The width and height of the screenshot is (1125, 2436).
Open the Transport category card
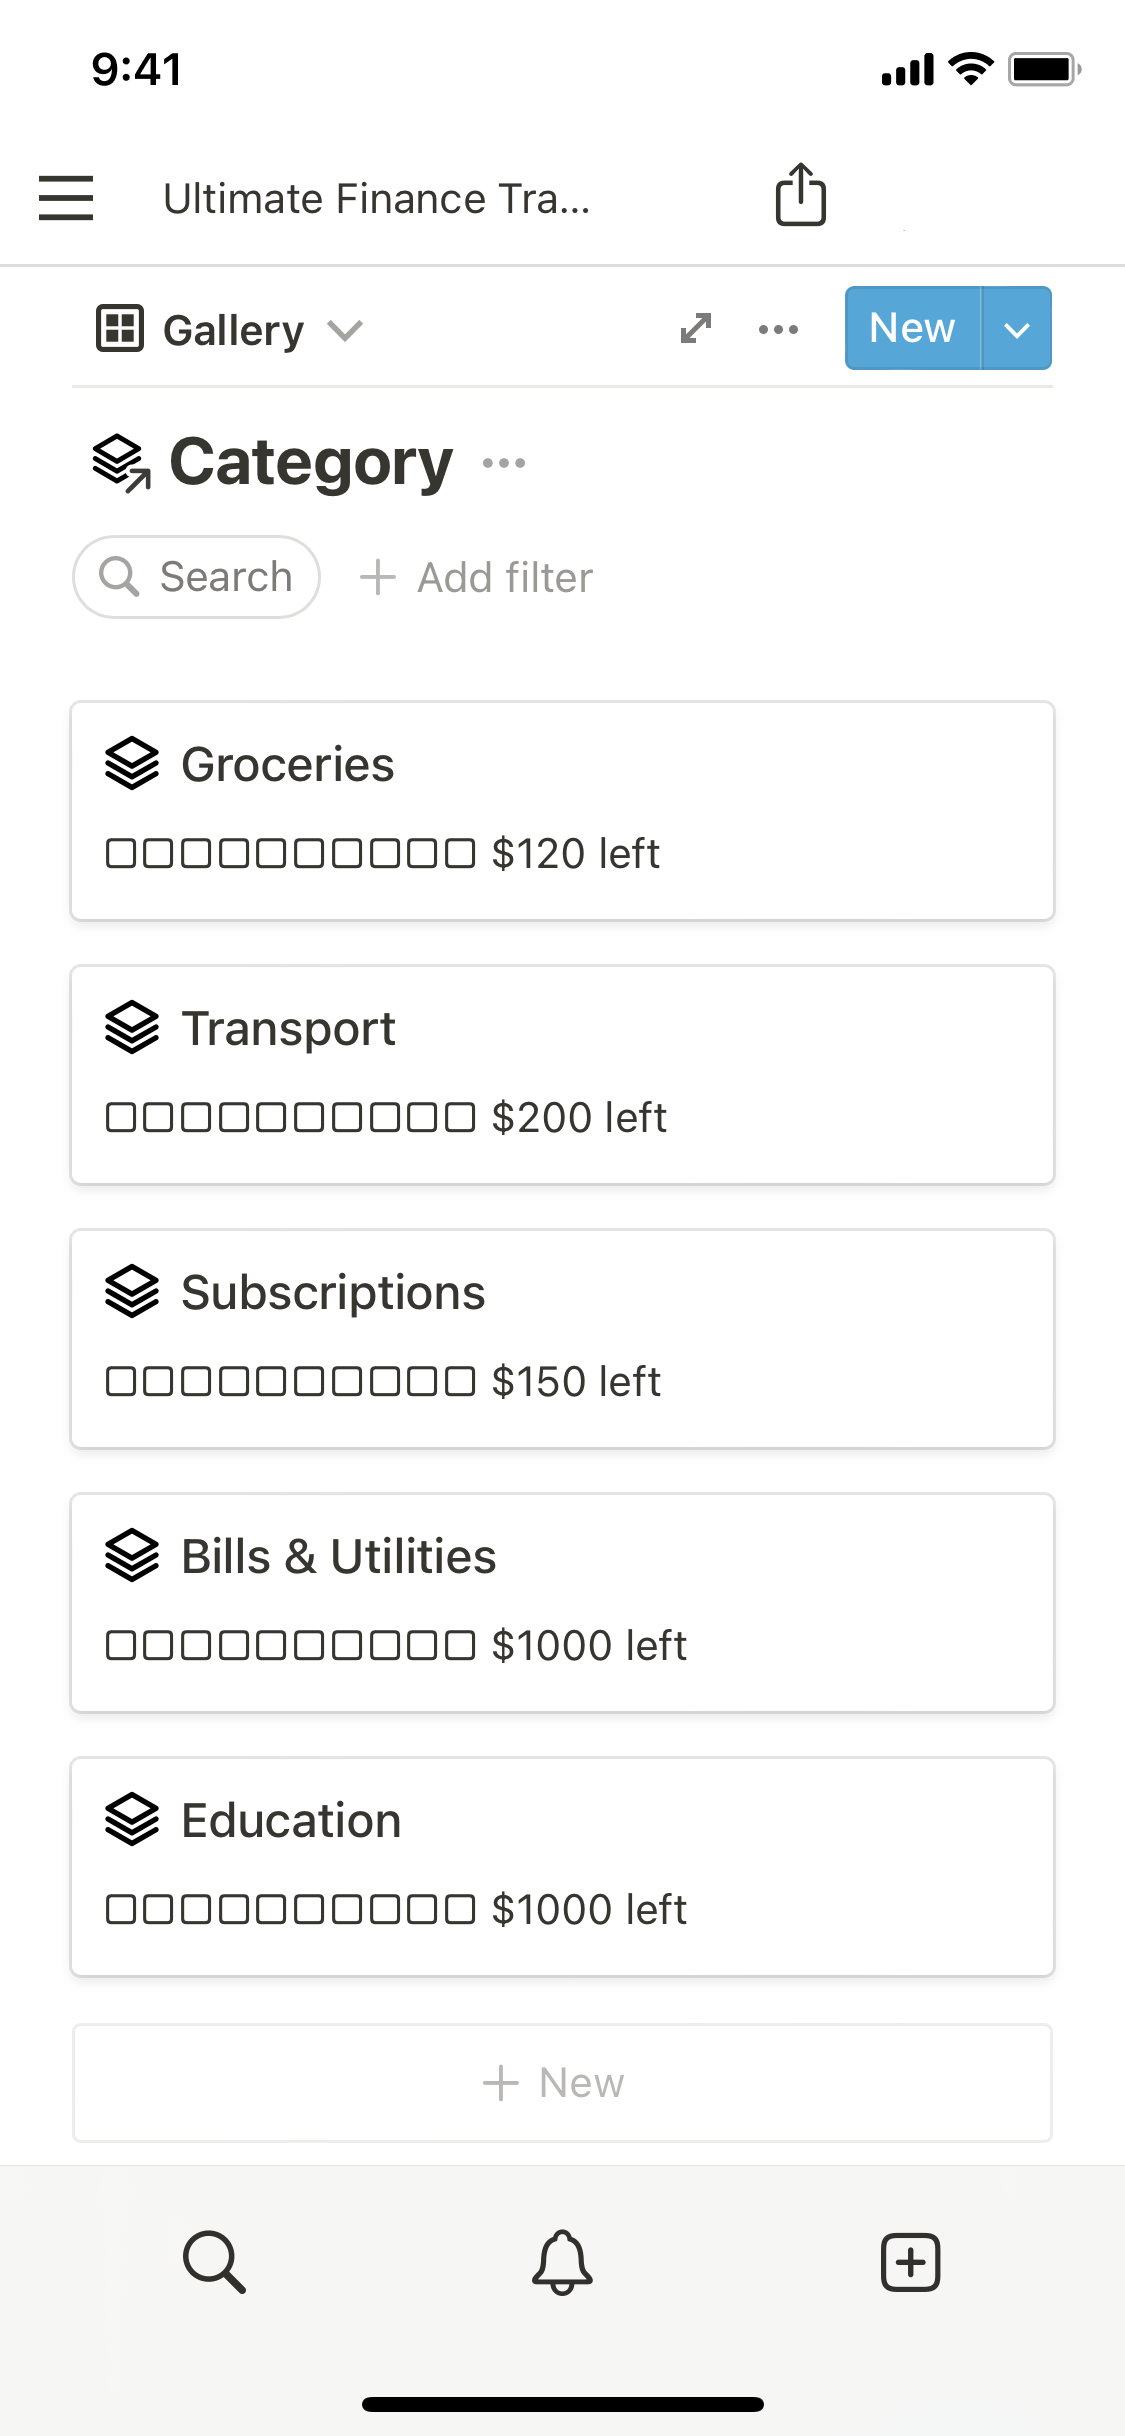pyautogui.click(x=562, y=1074)
